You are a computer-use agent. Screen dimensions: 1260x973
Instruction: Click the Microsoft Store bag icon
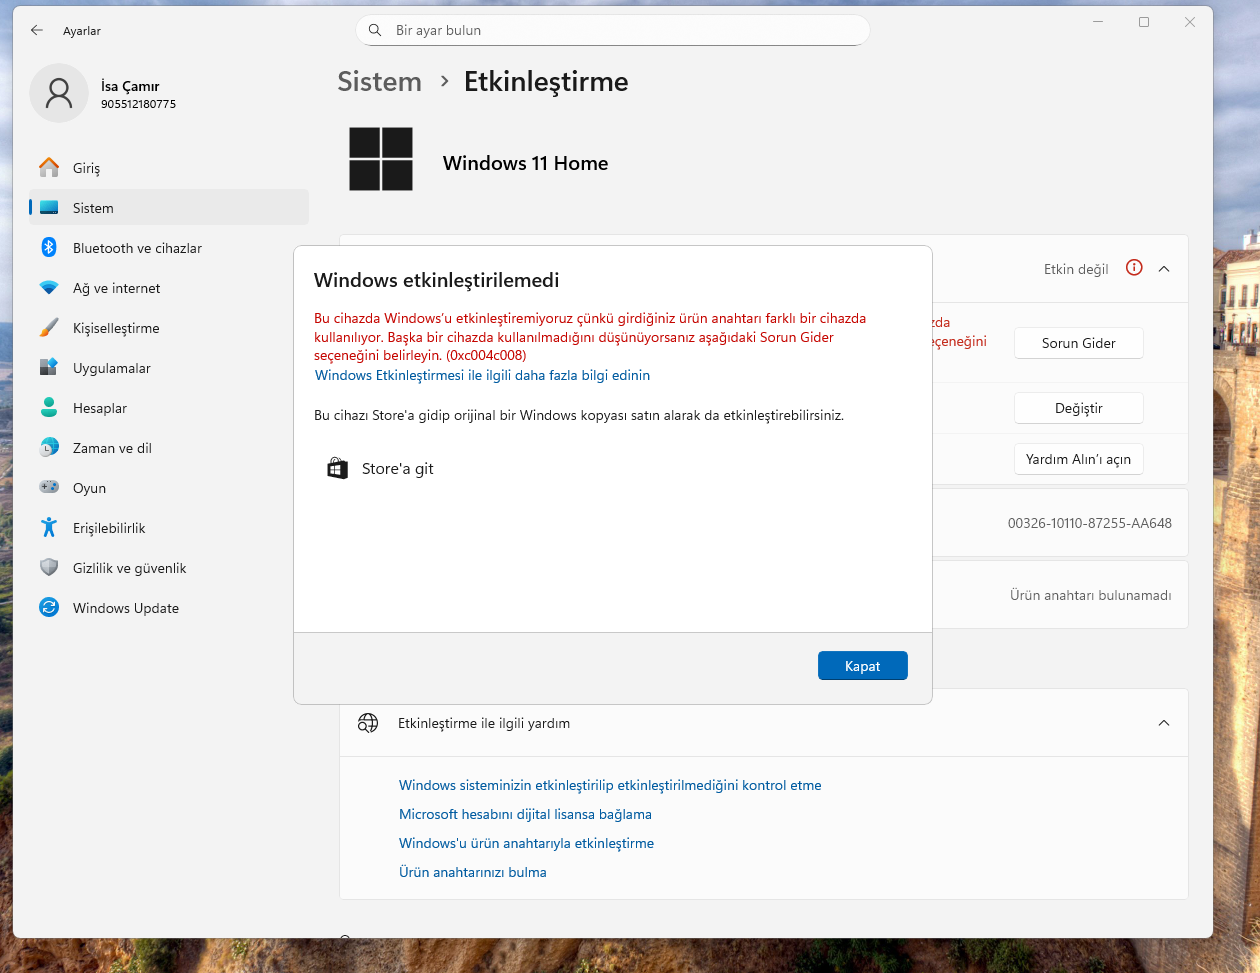coord(338,468)
